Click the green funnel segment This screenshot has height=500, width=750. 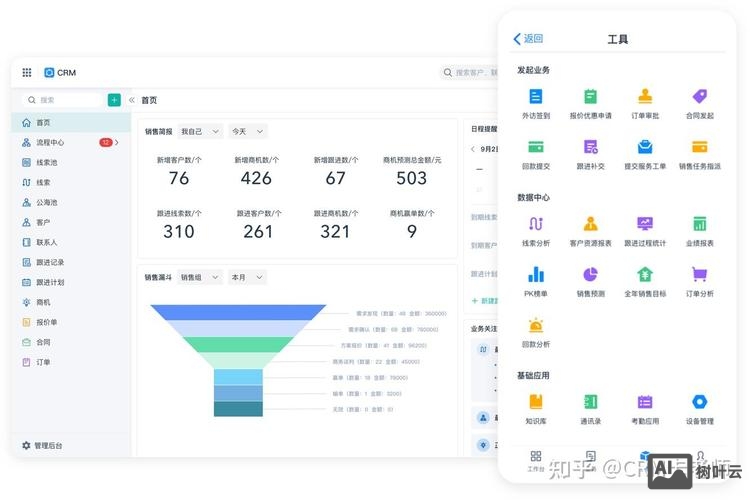coord(238,344)
